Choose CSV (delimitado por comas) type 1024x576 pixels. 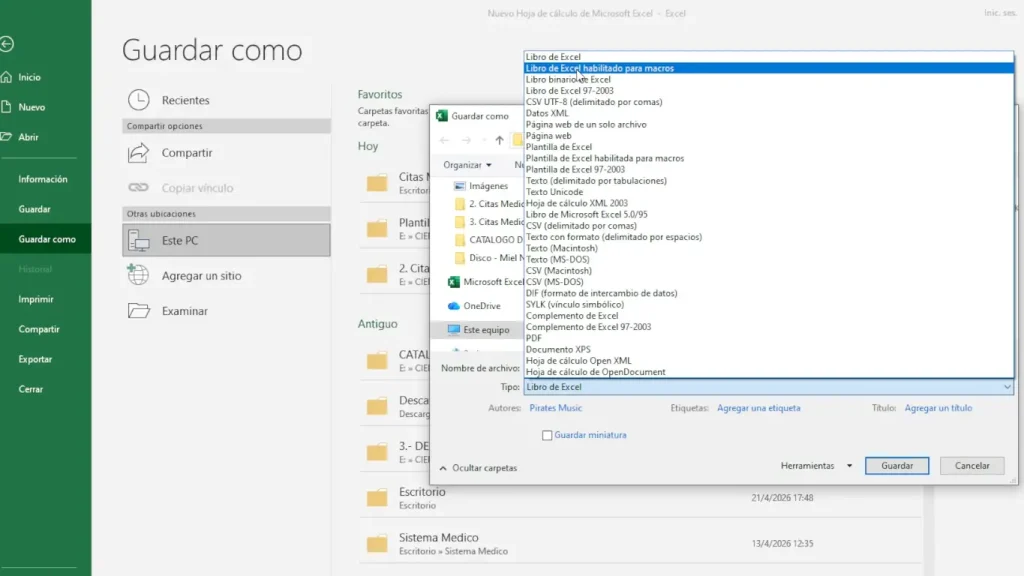tap(769, 225)
